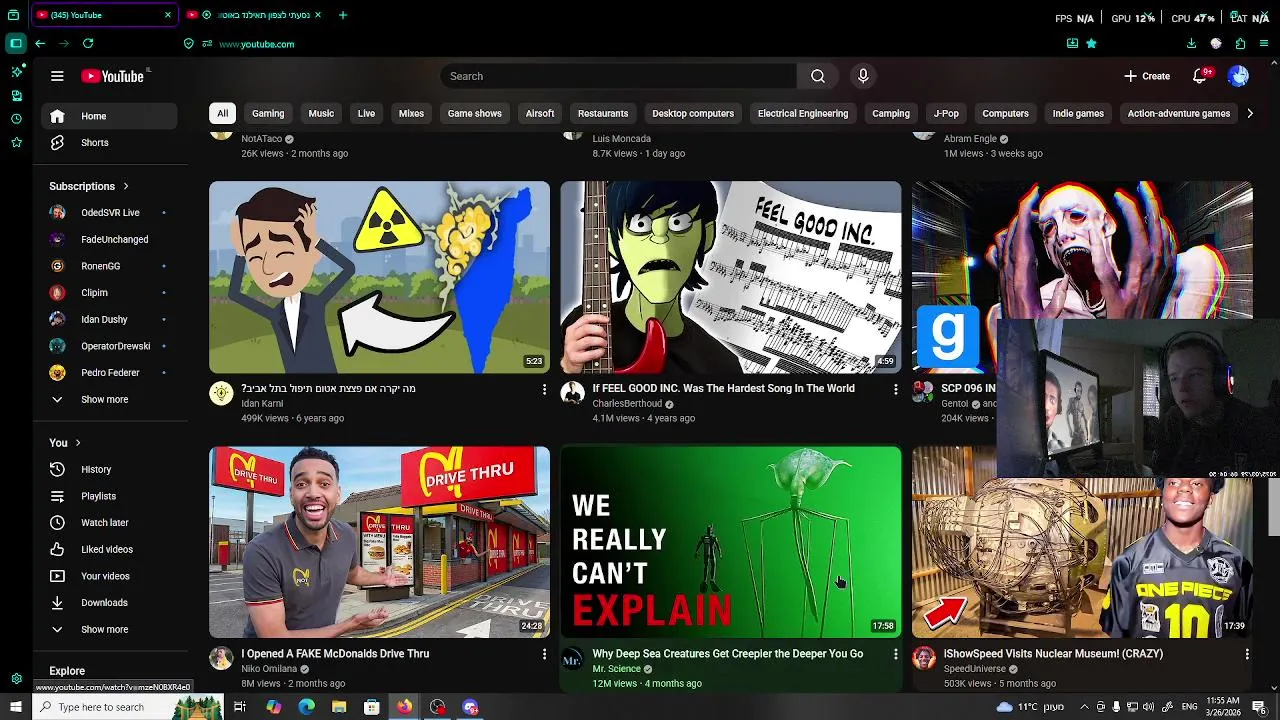Open Clipim channel
The image size is (1280, 720).
110,292
